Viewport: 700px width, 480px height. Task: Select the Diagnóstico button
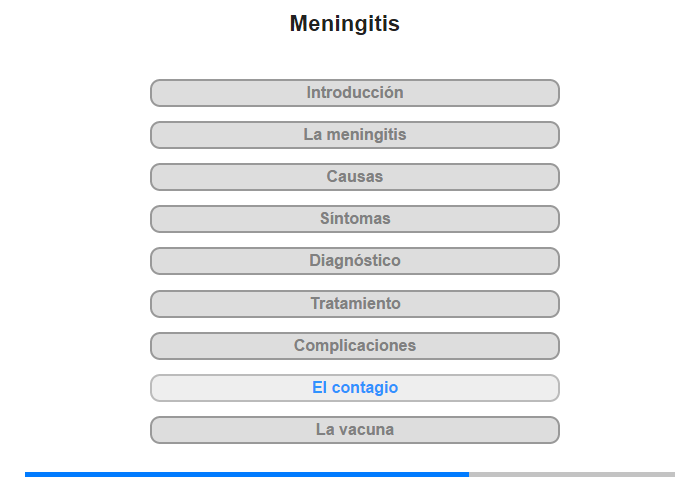pos(354,261)
